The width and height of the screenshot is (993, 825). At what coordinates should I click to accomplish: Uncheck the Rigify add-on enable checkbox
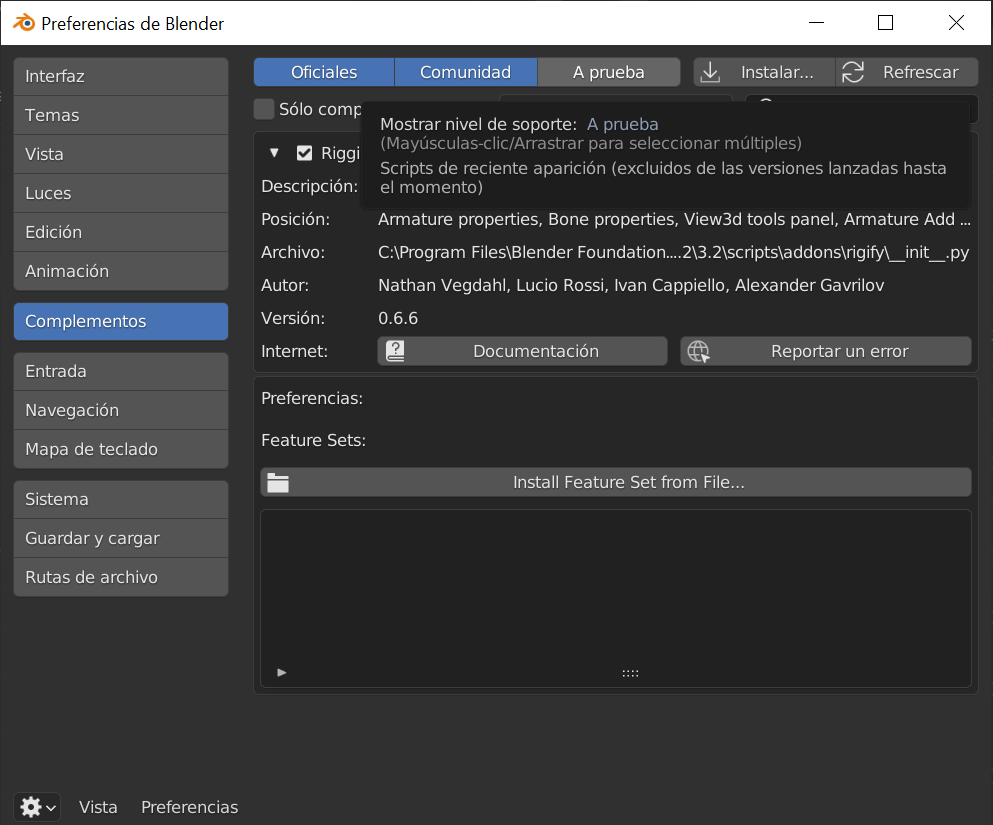pos(305,153)
